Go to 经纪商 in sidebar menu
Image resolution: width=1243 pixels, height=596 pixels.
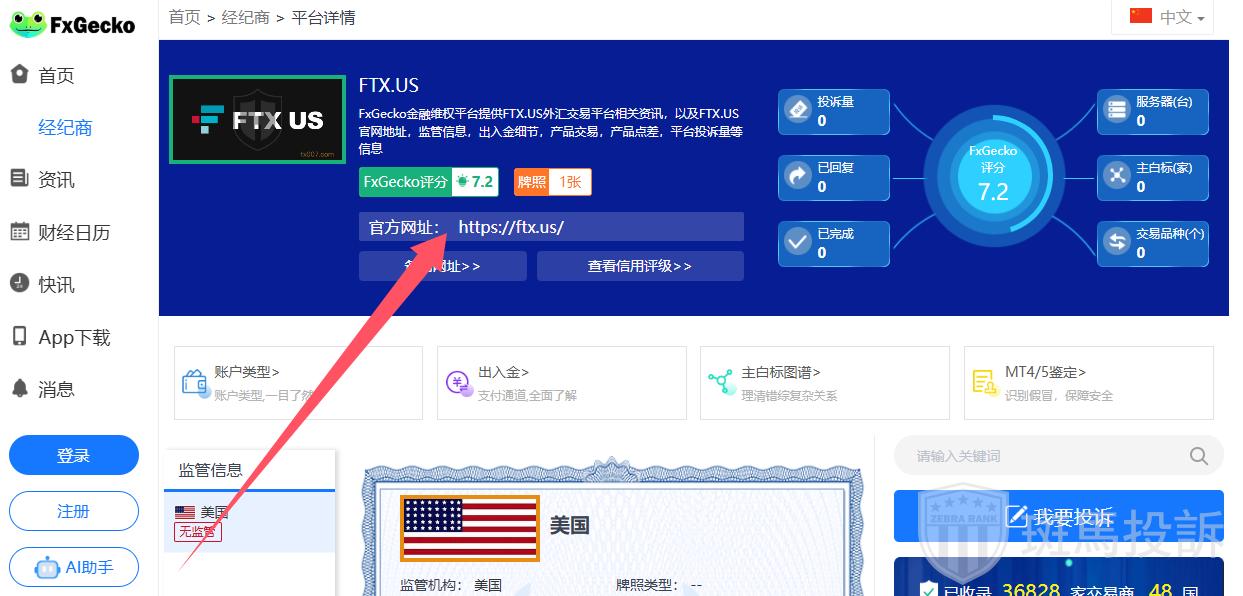[x=65, y=127]
